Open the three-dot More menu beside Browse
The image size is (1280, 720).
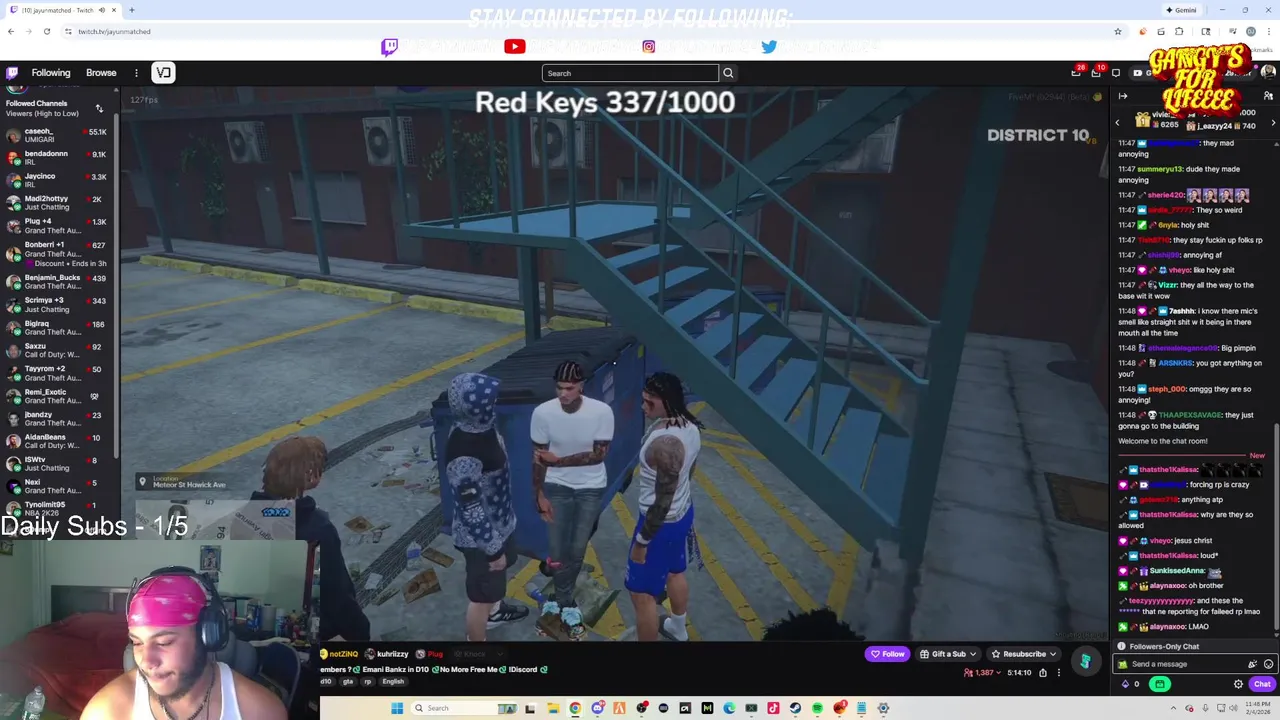point(136,73)
